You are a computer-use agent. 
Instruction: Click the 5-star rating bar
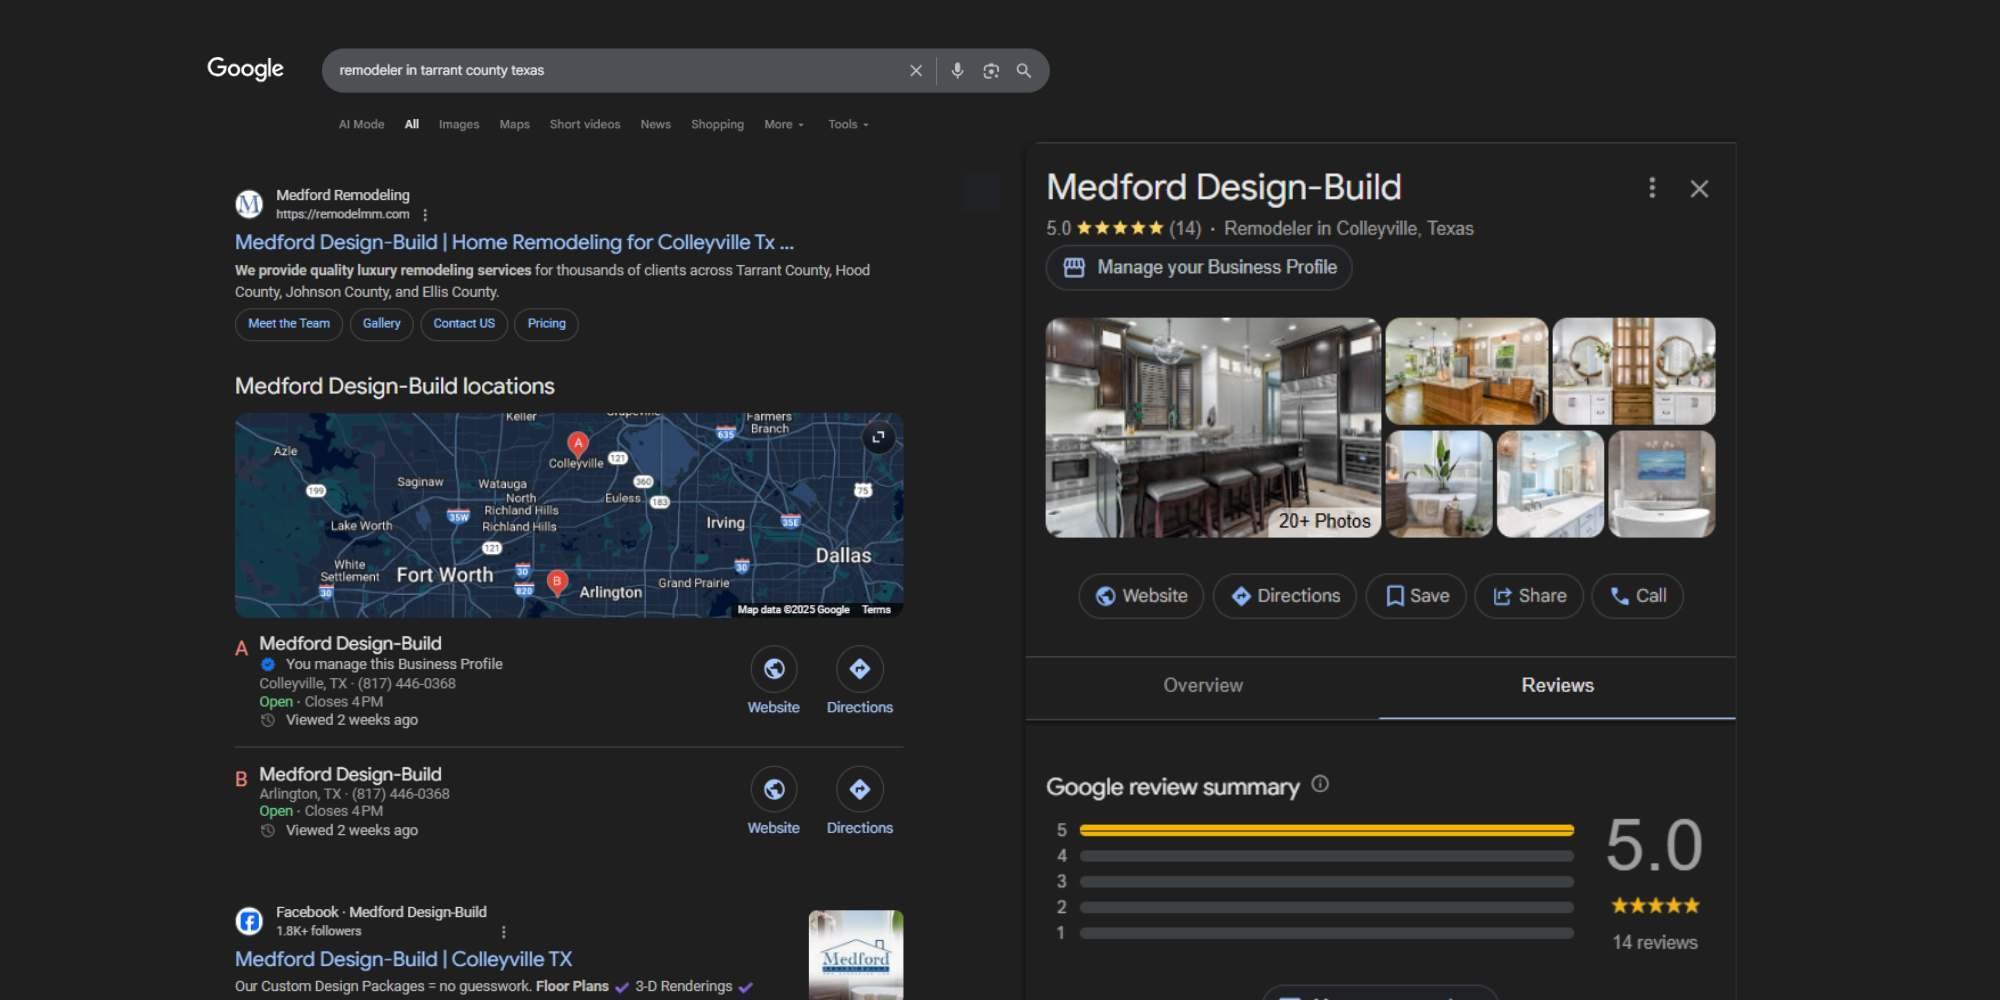(x=1326, y=830)
